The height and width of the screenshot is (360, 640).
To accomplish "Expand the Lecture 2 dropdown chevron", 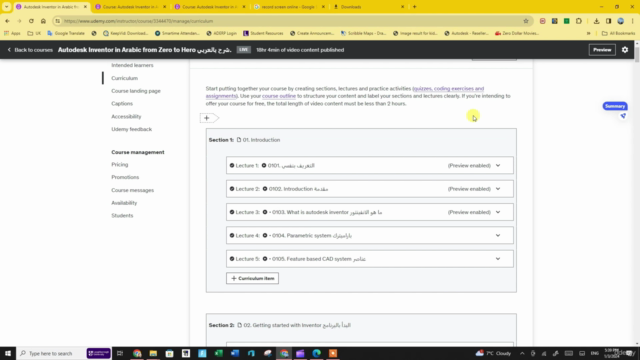I will click(x=498, y=189).
